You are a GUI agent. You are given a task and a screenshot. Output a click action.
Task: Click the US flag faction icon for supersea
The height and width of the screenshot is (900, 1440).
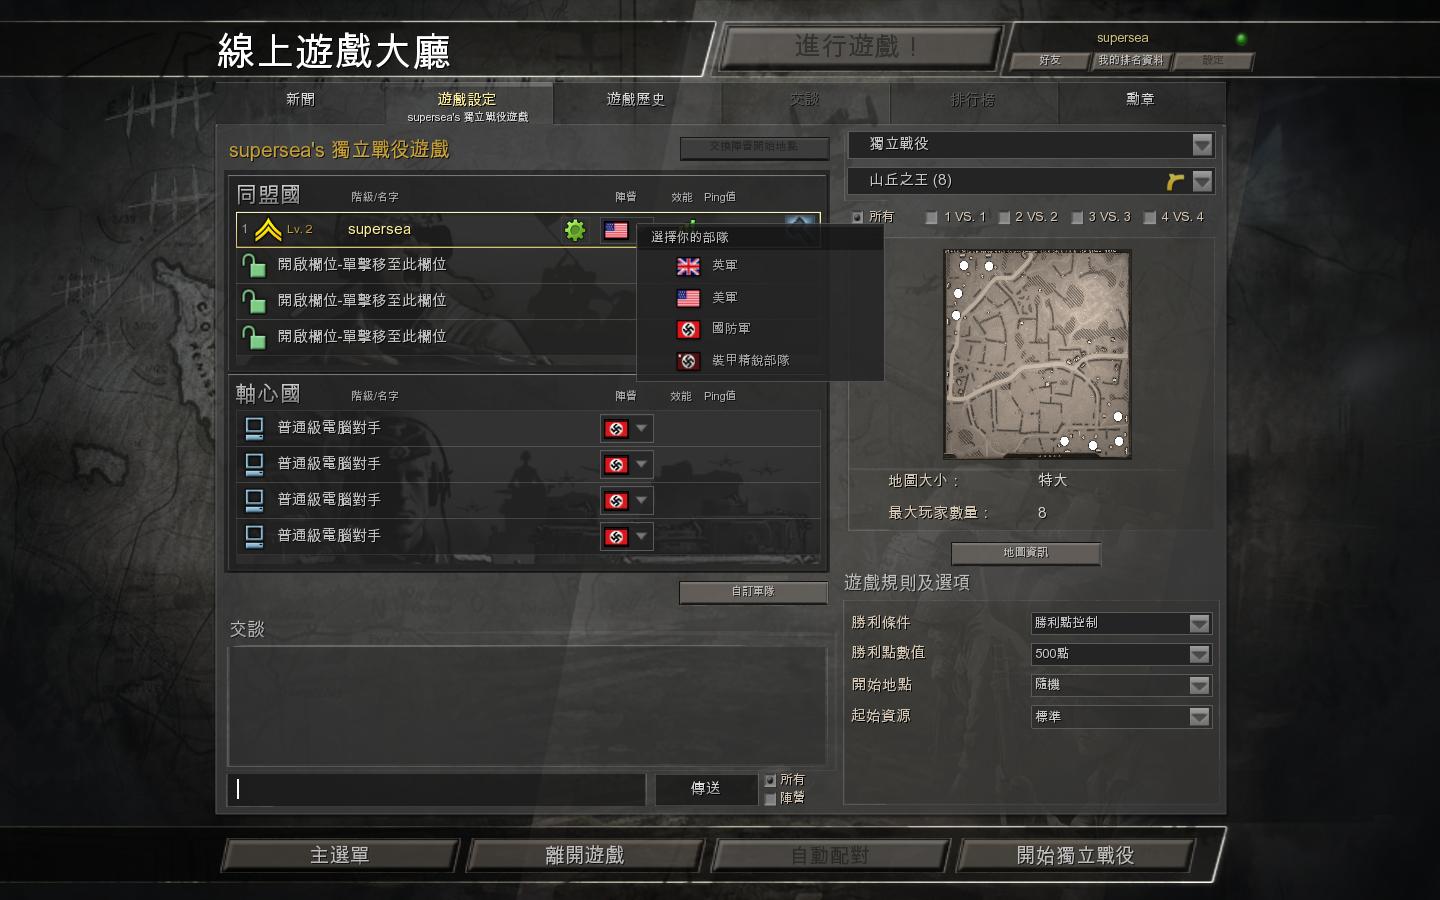(x=616, y=230)
